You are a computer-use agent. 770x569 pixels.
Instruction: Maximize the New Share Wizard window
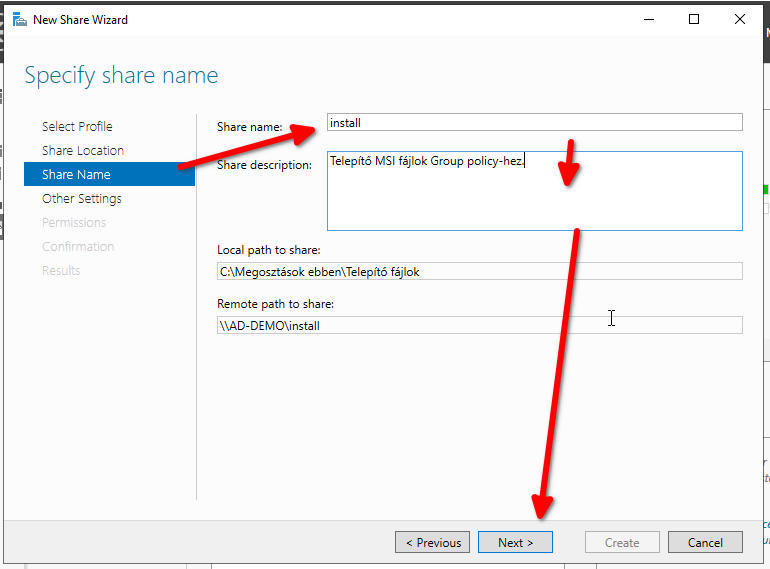(693, 19)
